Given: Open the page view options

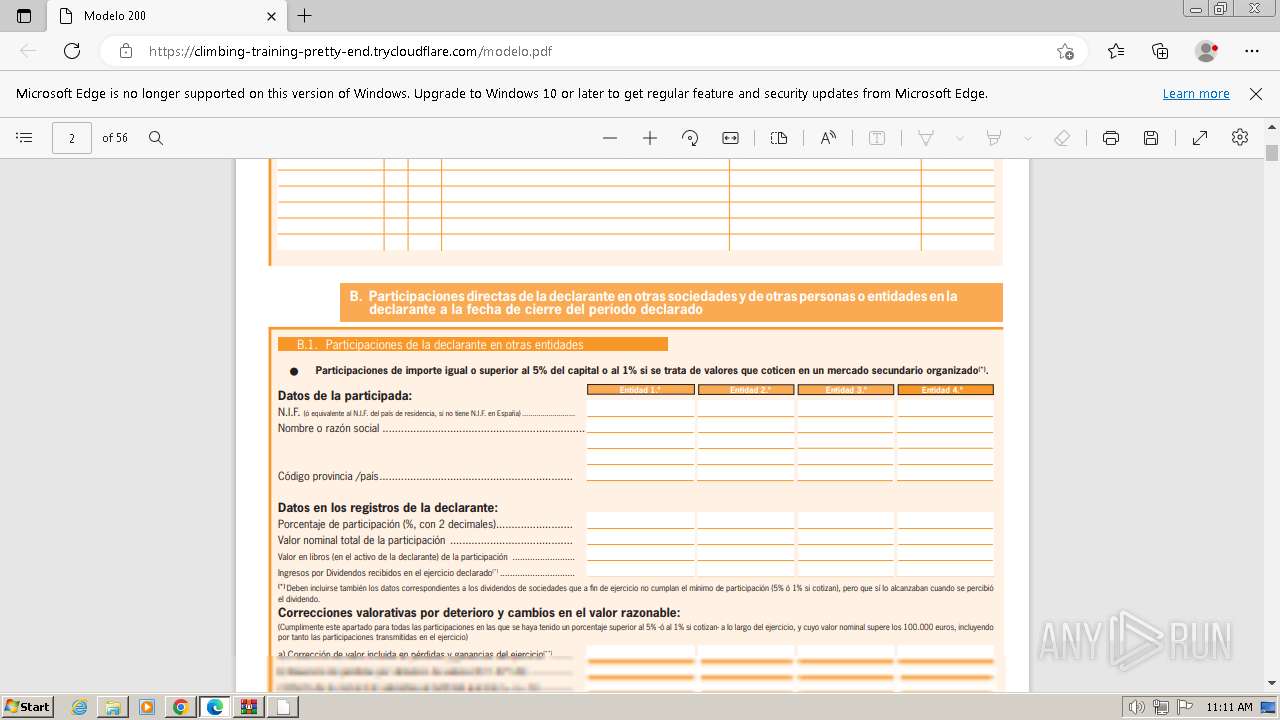Looking at the screenshot, I should pyautogui.click(x=779, y=138).
